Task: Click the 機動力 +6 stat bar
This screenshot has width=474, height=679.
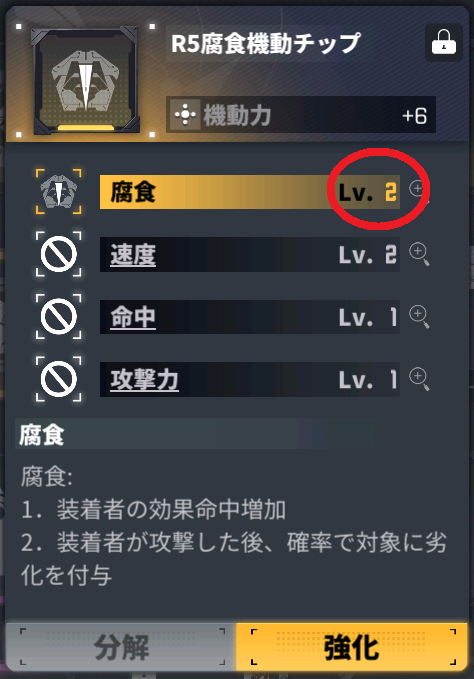Action: 301,115
